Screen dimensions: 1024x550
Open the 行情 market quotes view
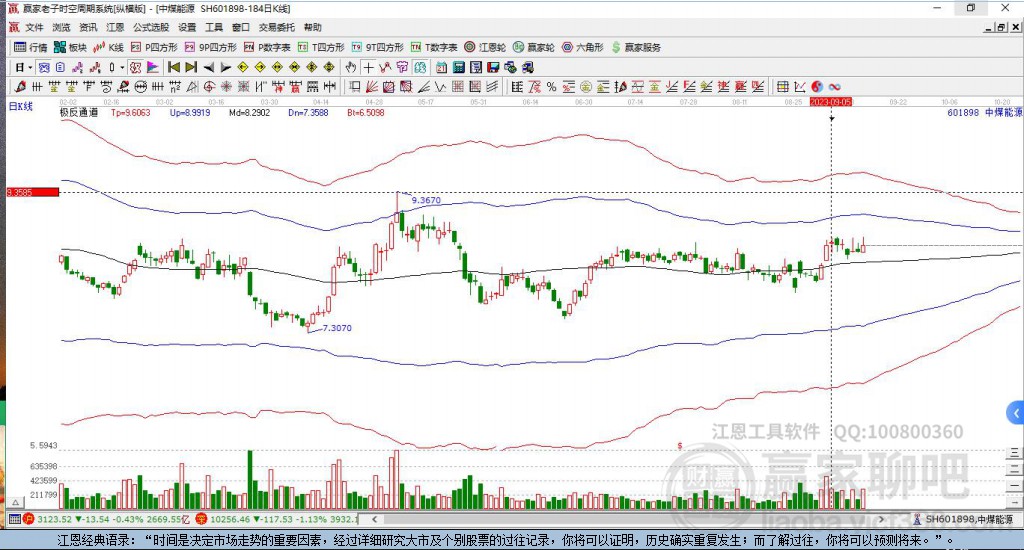(31, 47)
